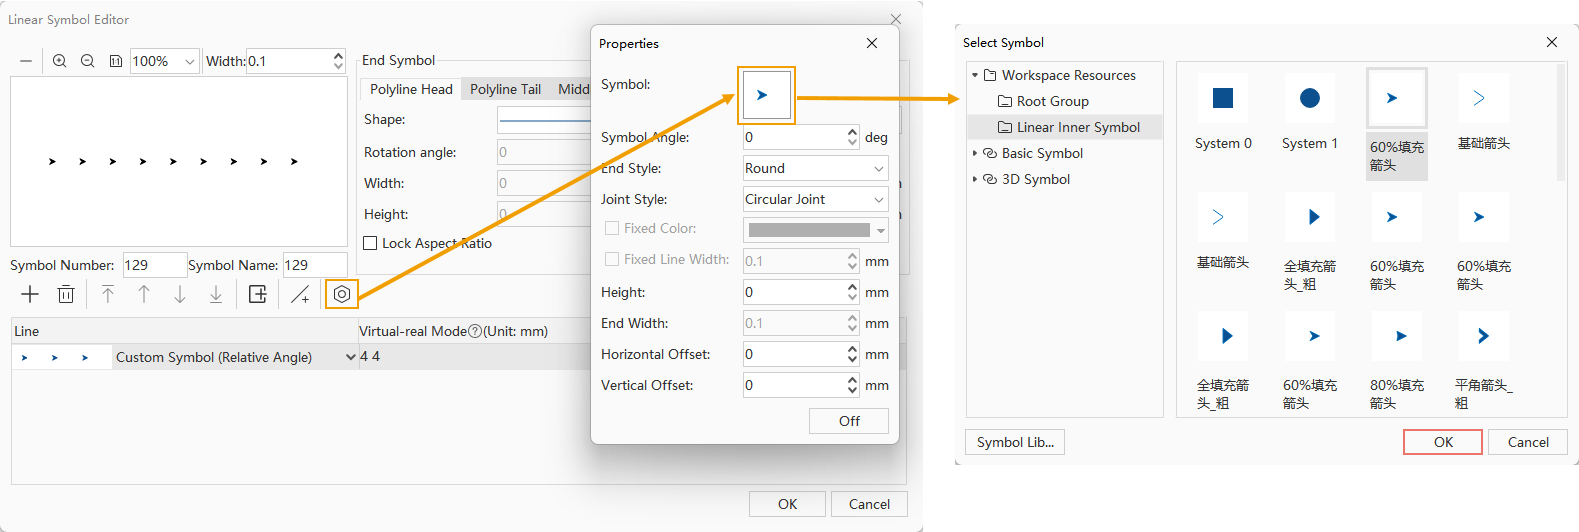Viewport: 1579px width, 532px height.
Task: Open the End Style dropdown
Action: pos(815,168)
